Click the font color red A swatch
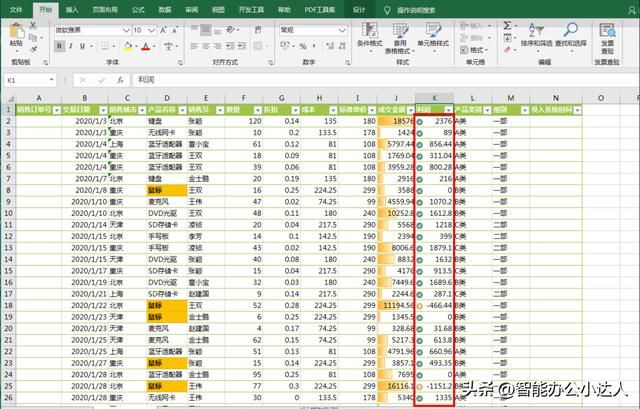Image resolution: width=640 pixels, height=409 pixels. 146,46
